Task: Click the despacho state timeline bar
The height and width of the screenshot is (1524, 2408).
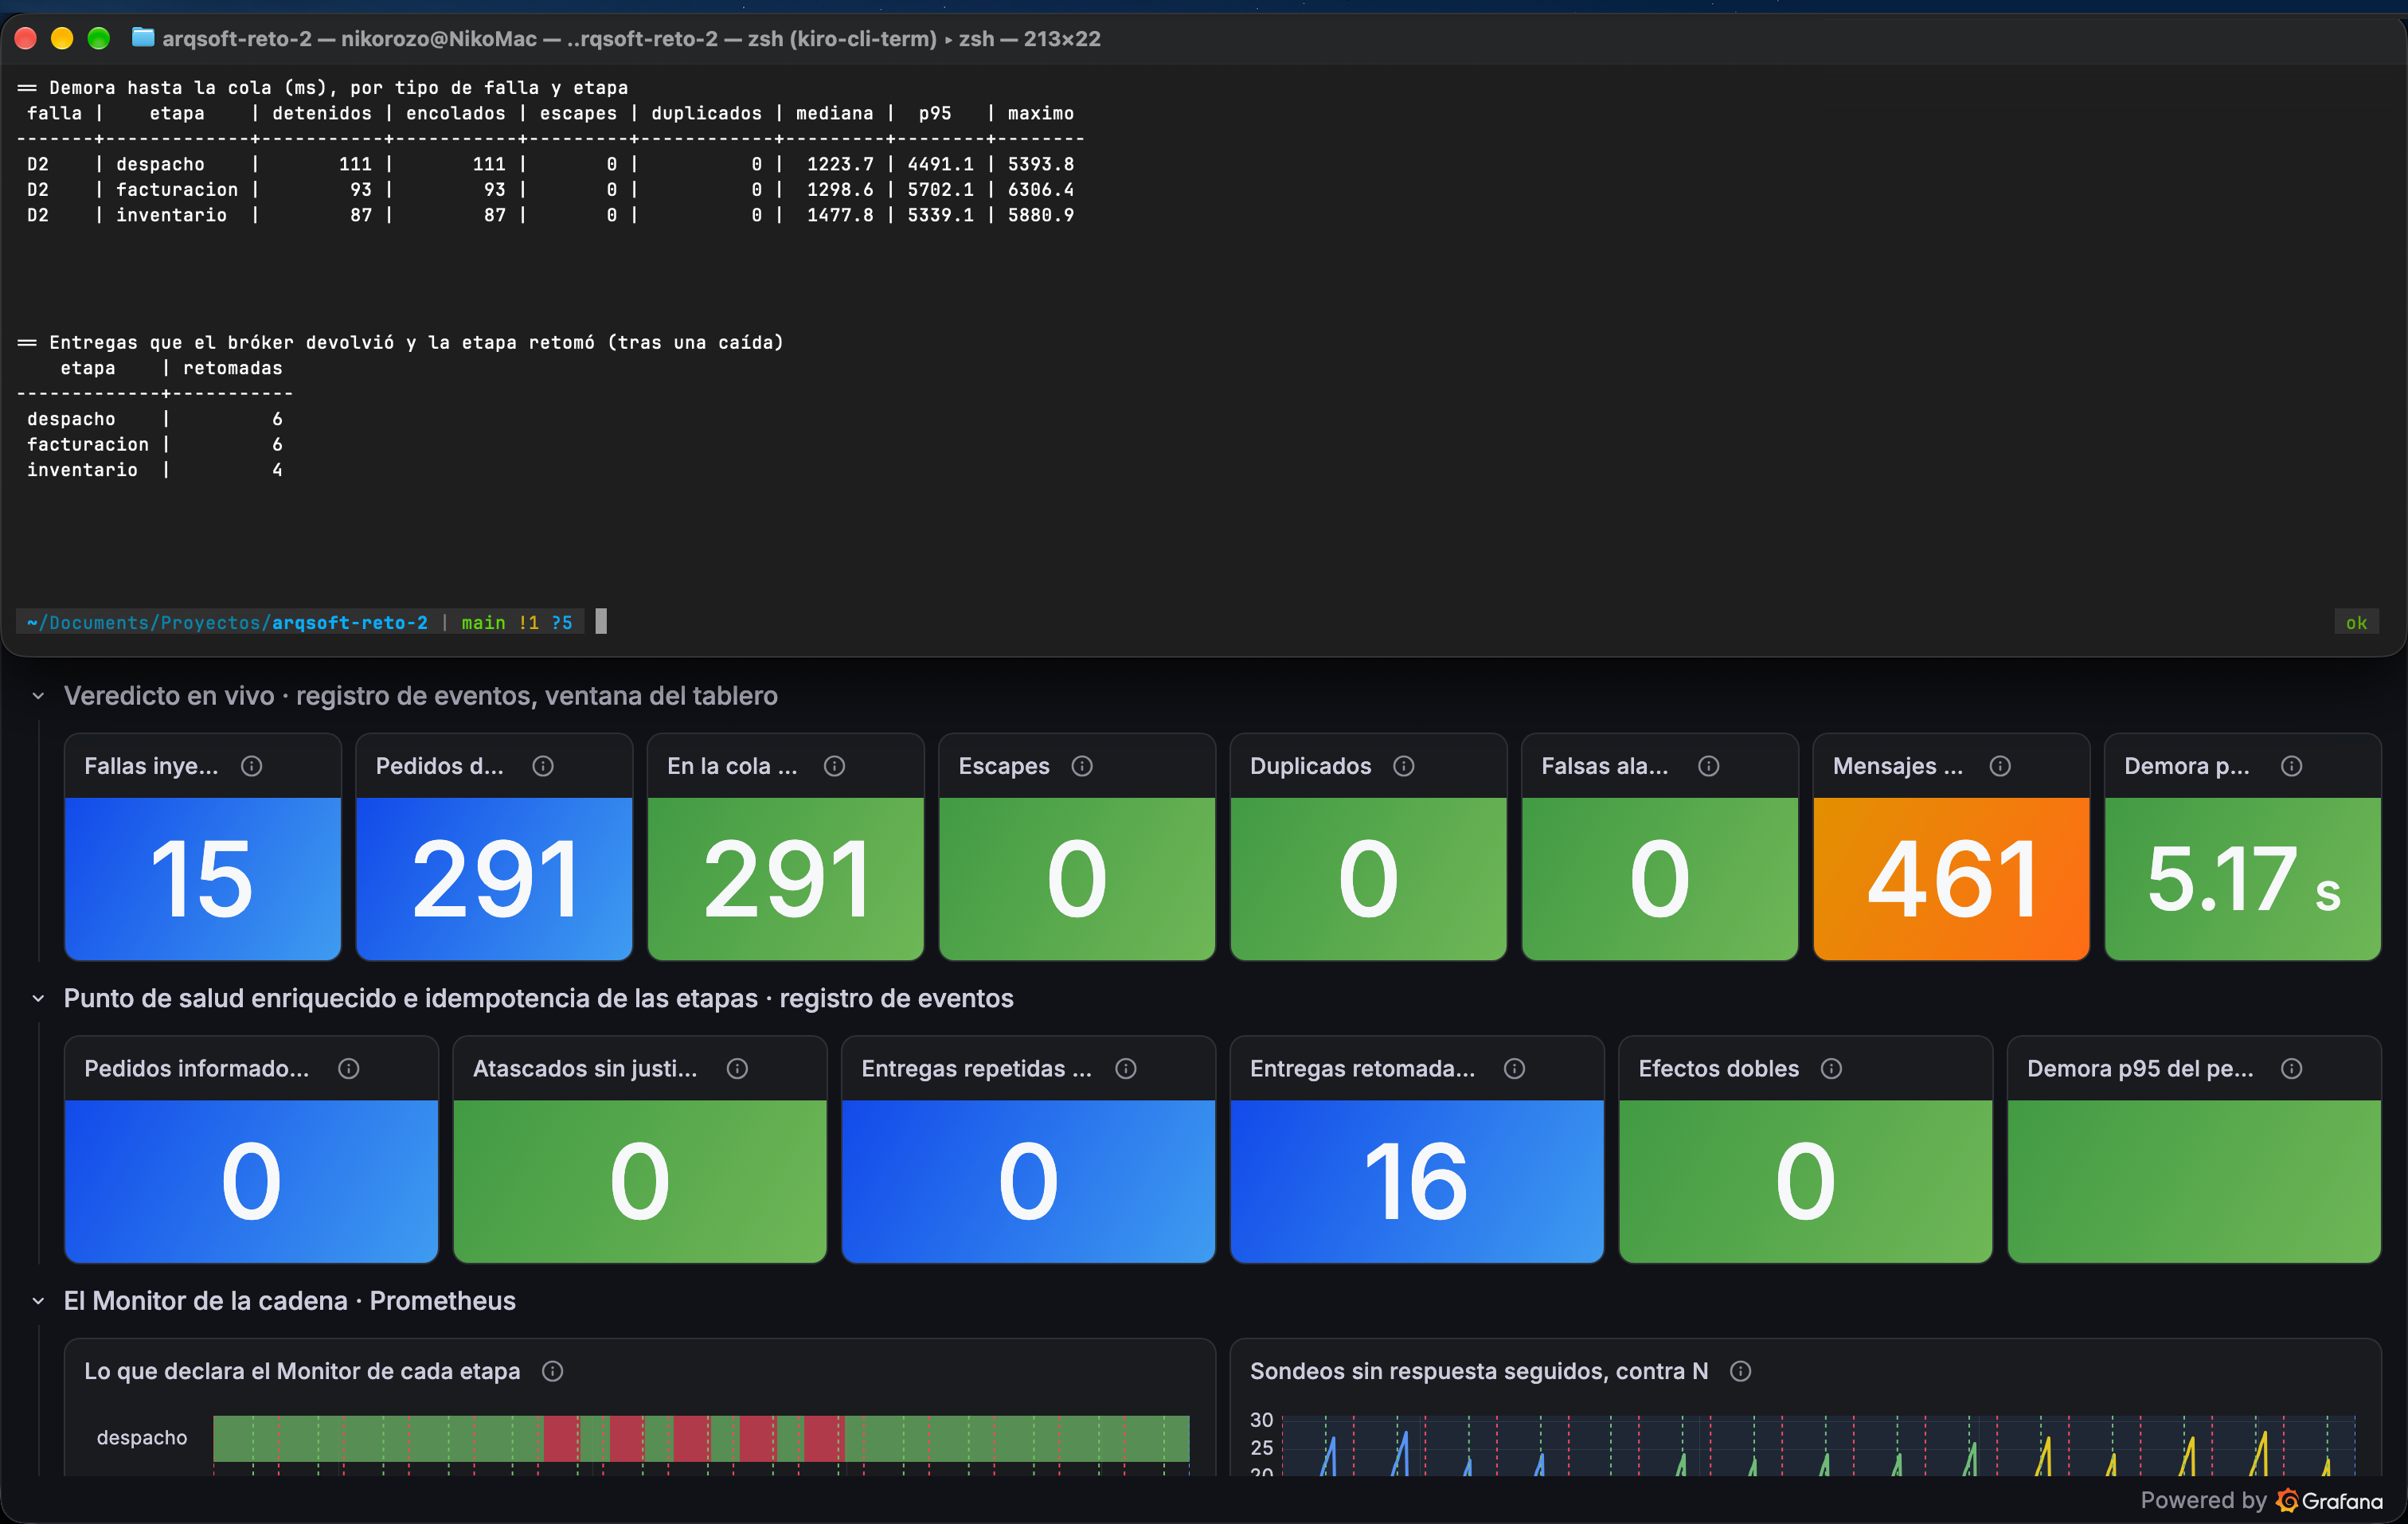Action: pos(701,1438)
